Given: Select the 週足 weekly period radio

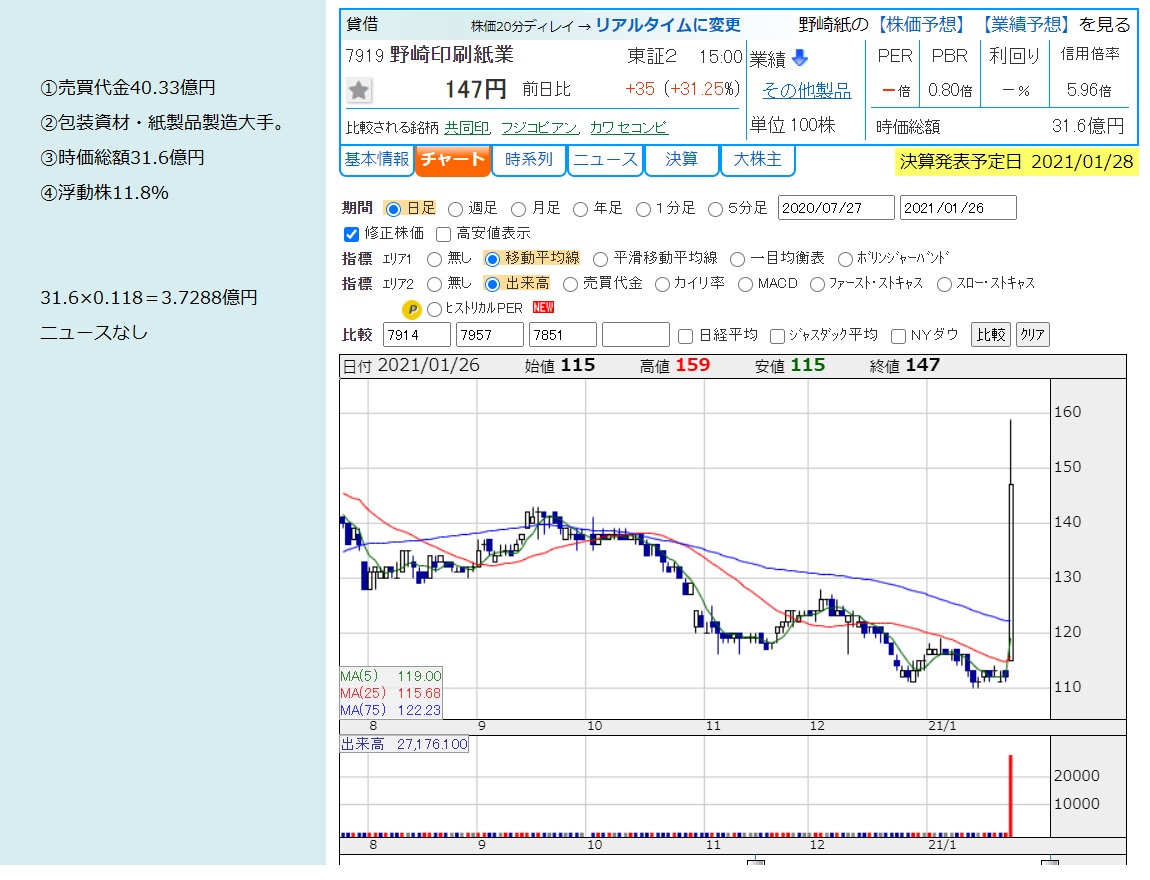Looking at the screenshot, I should pos(455,209).
